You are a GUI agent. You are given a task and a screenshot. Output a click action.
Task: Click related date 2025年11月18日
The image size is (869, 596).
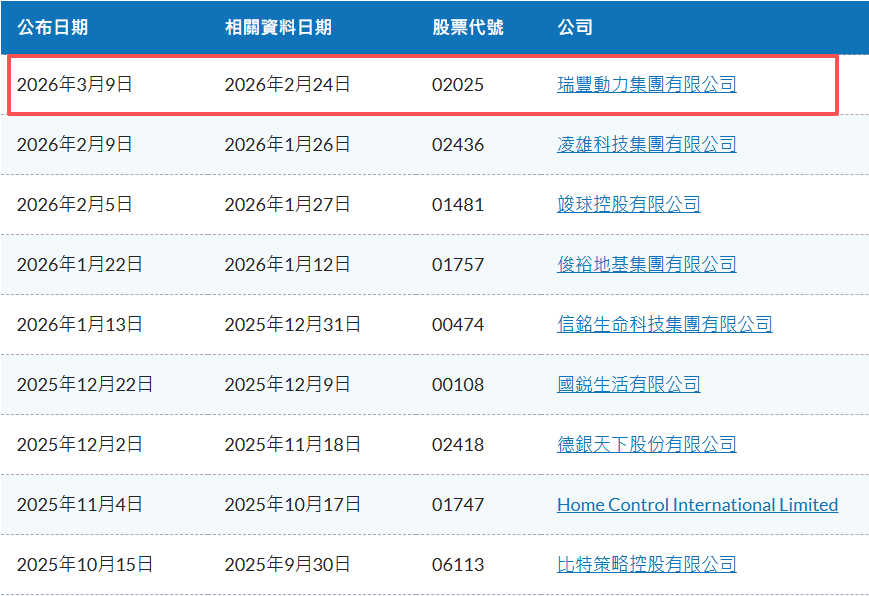[293, 444]
